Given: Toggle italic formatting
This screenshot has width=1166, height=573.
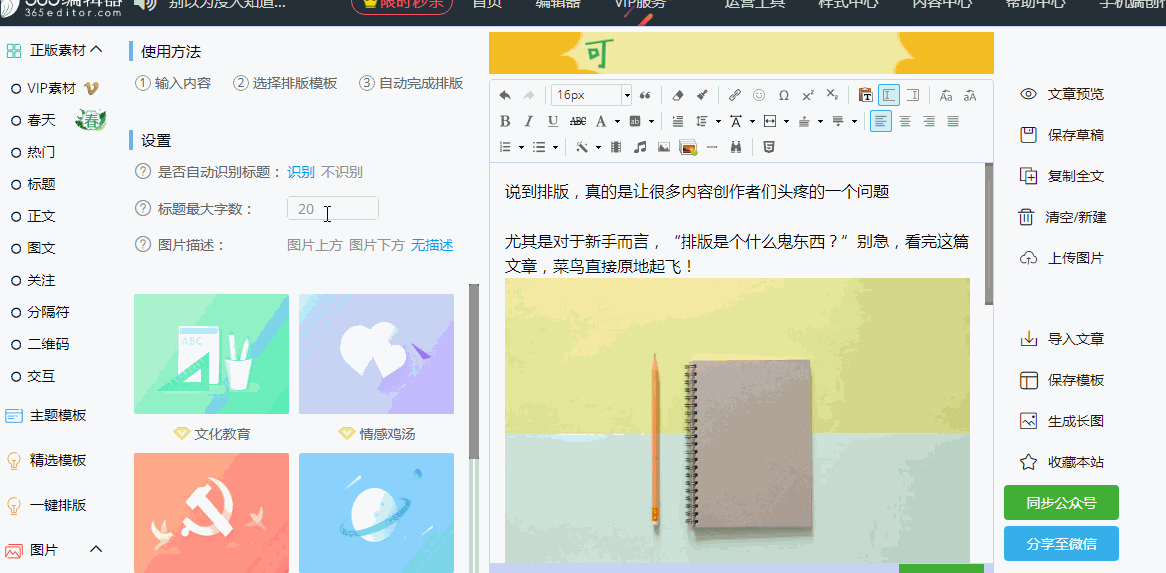Looking at the screenshot, I should [529, 121].
